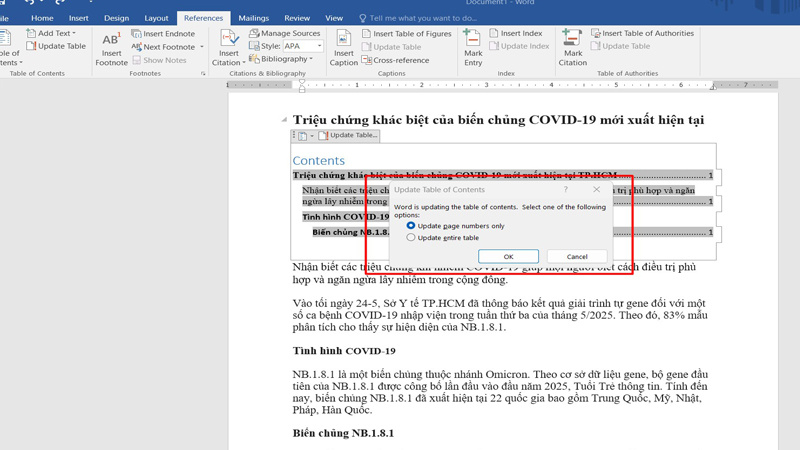The height and width of the screenshot is (450, 800).
Task: Click the Next Footnote icon
Action: [136, 46]
